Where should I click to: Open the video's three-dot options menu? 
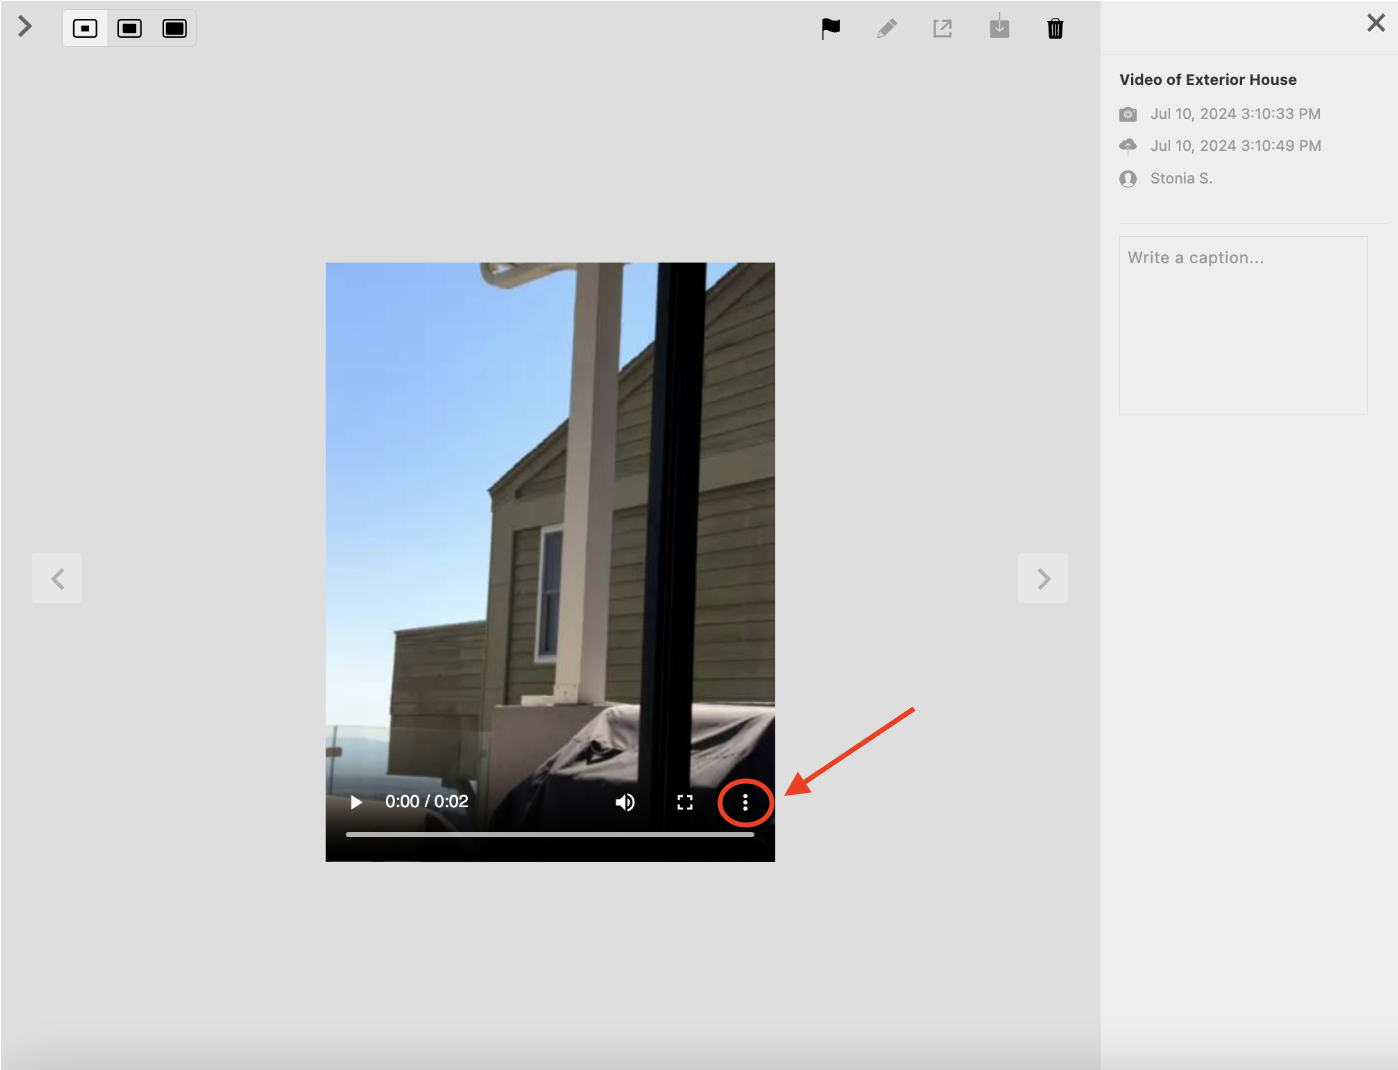tap(745, 802)
